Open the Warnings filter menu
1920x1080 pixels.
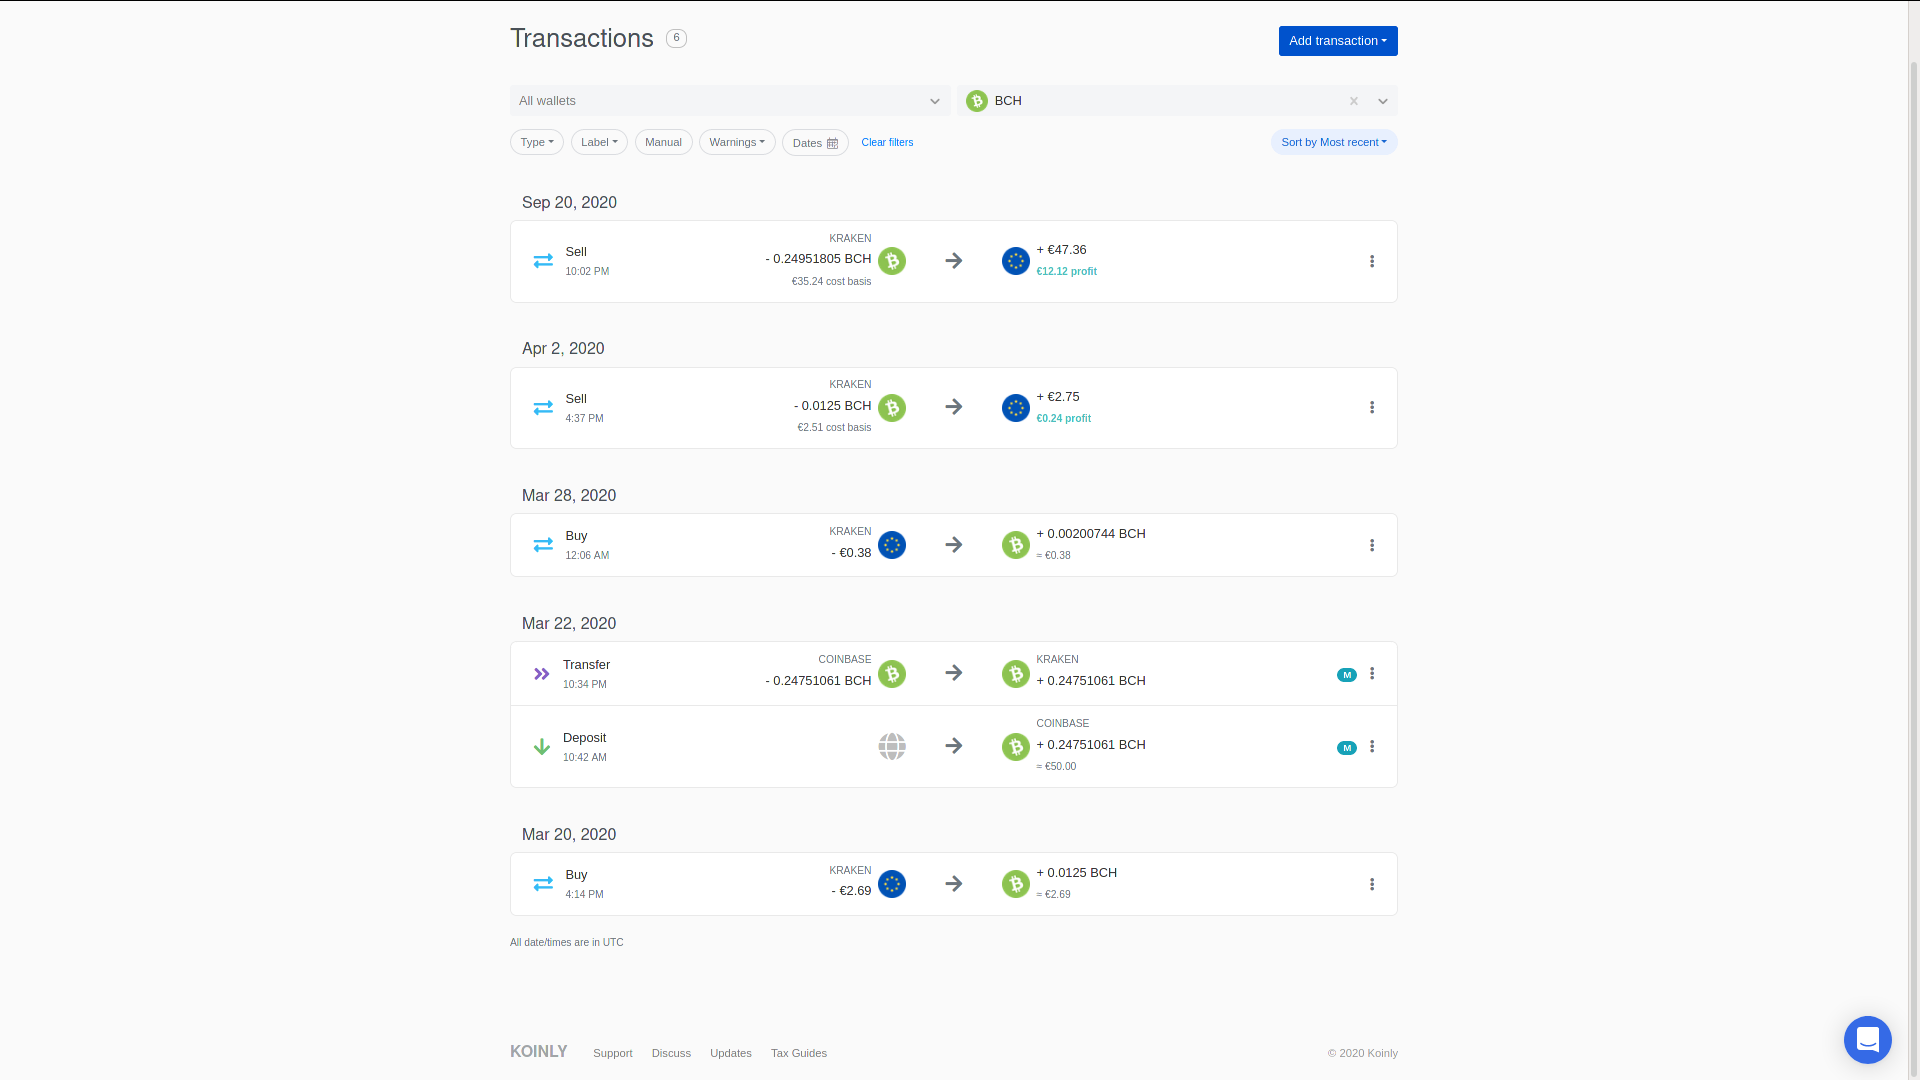click(737, 142)
